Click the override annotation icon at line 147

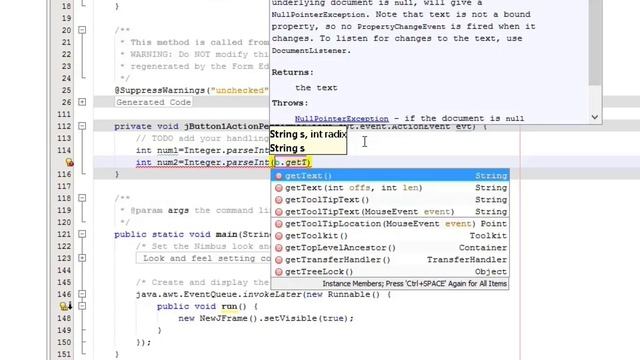(66, 306)
